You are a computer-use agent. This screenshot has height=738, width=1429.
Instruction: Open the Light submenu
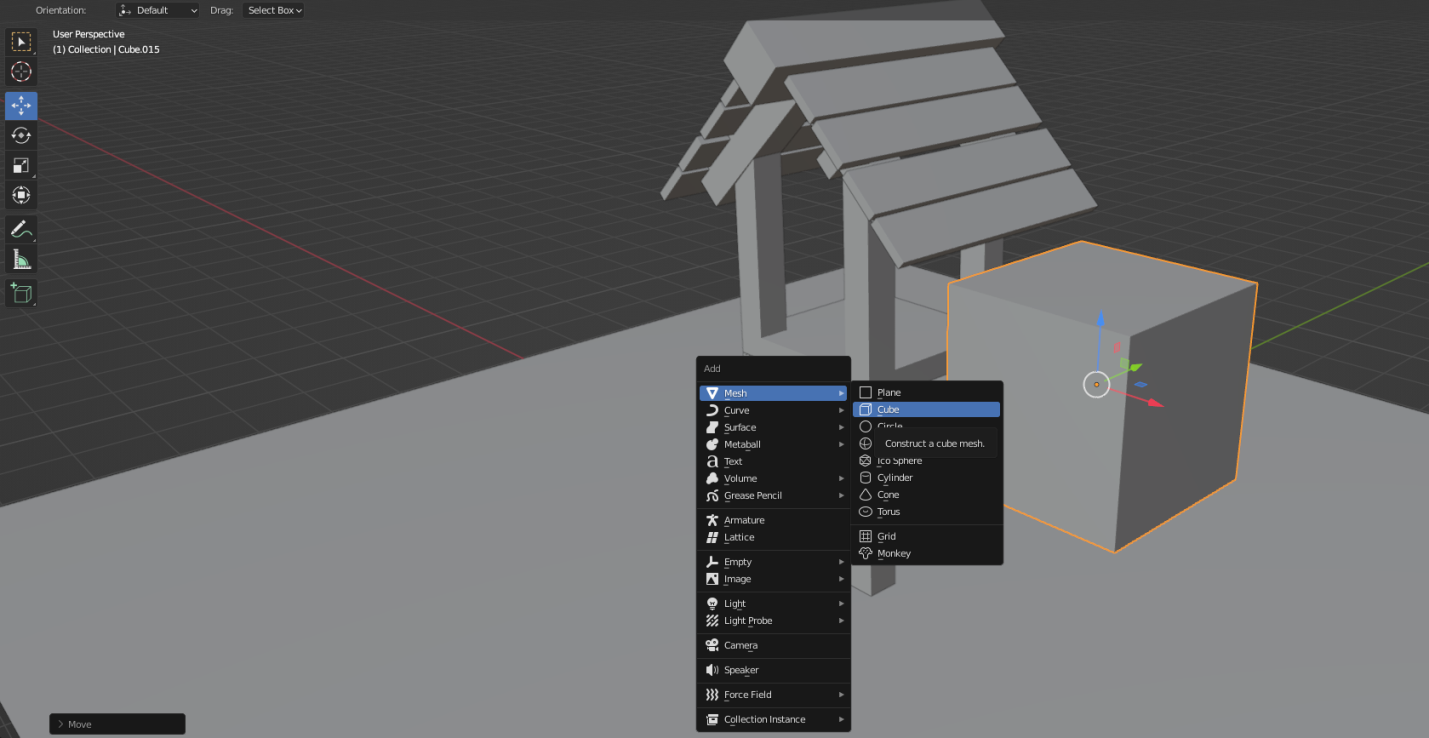774,603
